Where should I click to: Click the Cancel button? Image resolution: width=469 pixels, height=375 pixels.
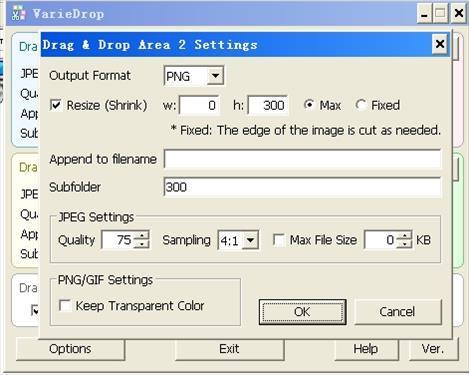[398, 312]
